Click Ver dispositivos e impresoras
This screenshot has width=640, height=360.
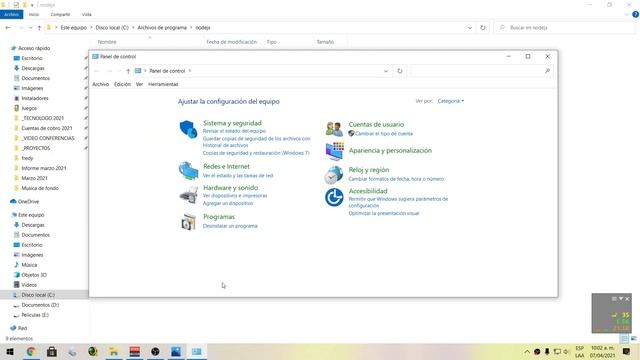coord(235,196)
